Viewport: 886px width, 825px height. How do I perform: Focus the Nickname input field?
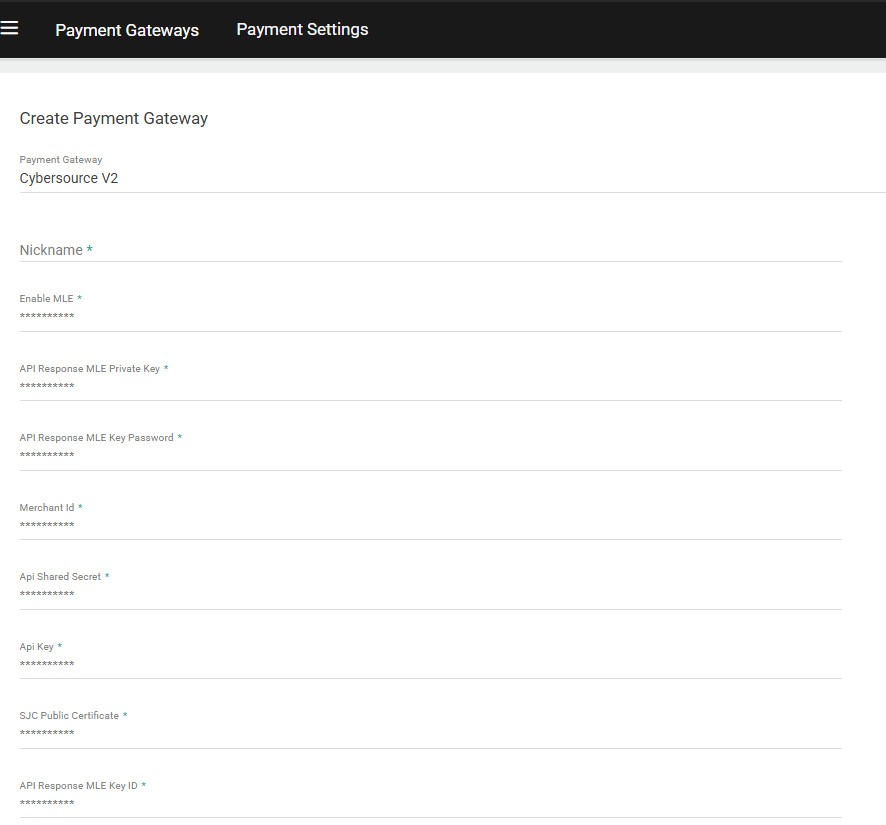point(431,250)
